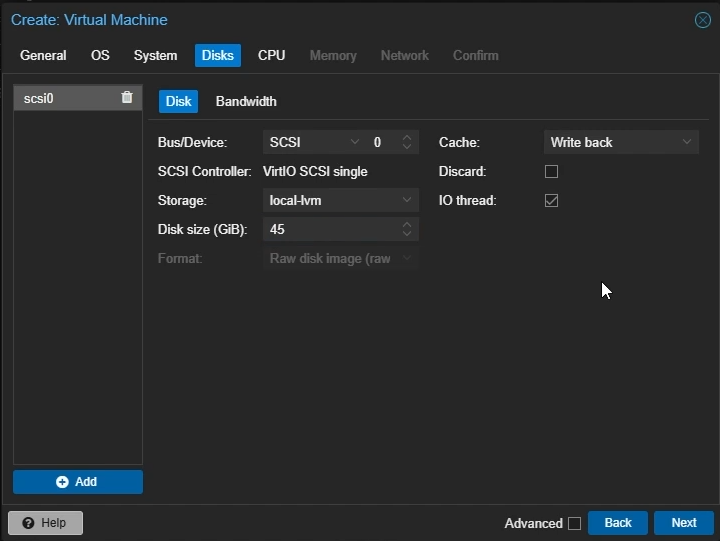
Task: Enable the Advanced options checkbox
Action: pyautogui.click(x=574, y=523)
